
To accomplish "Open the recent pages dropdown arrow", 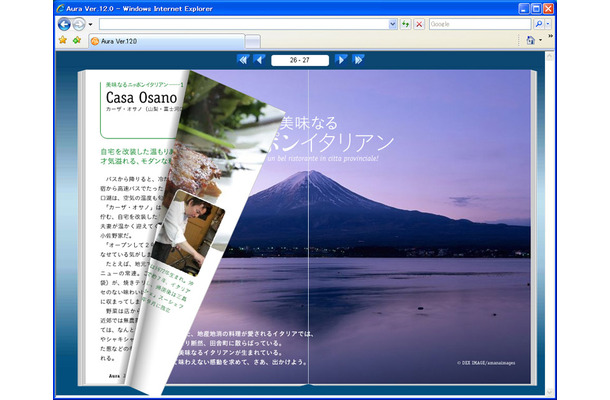I will (90, 25).
